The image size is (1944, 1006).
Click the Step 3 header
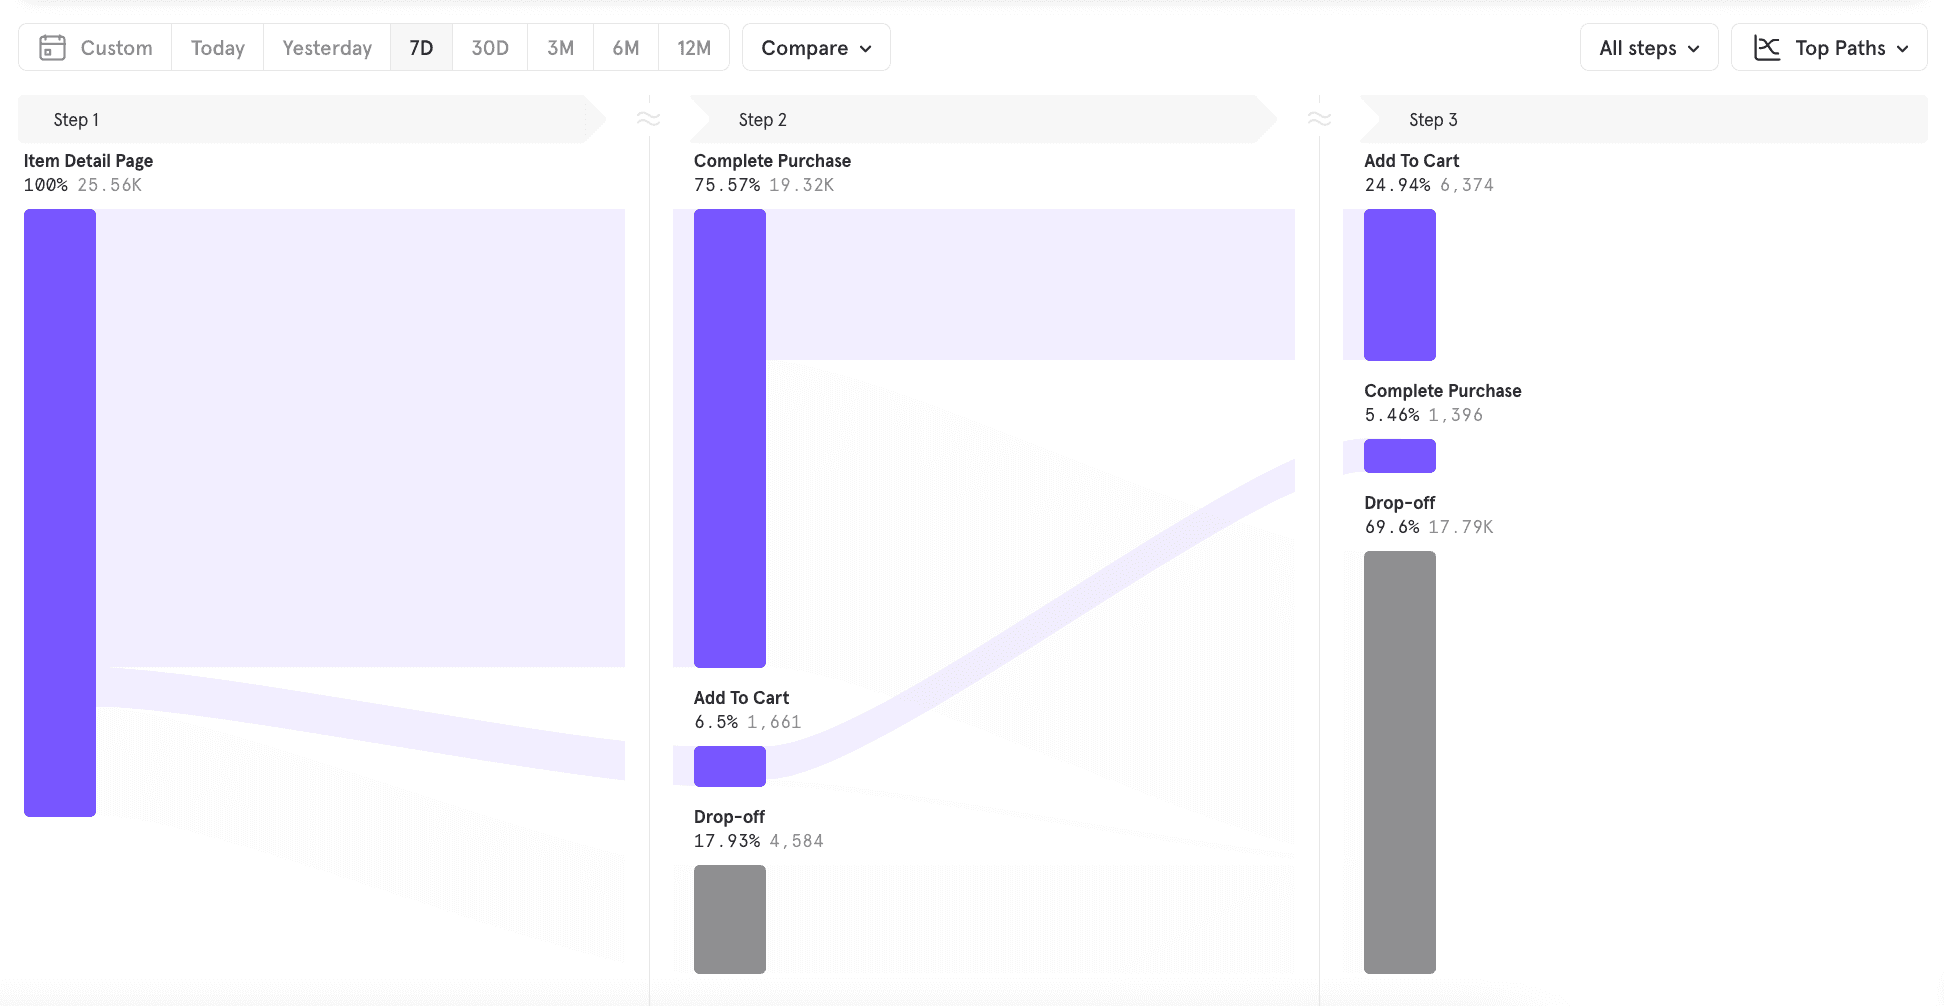point(1640,120)
